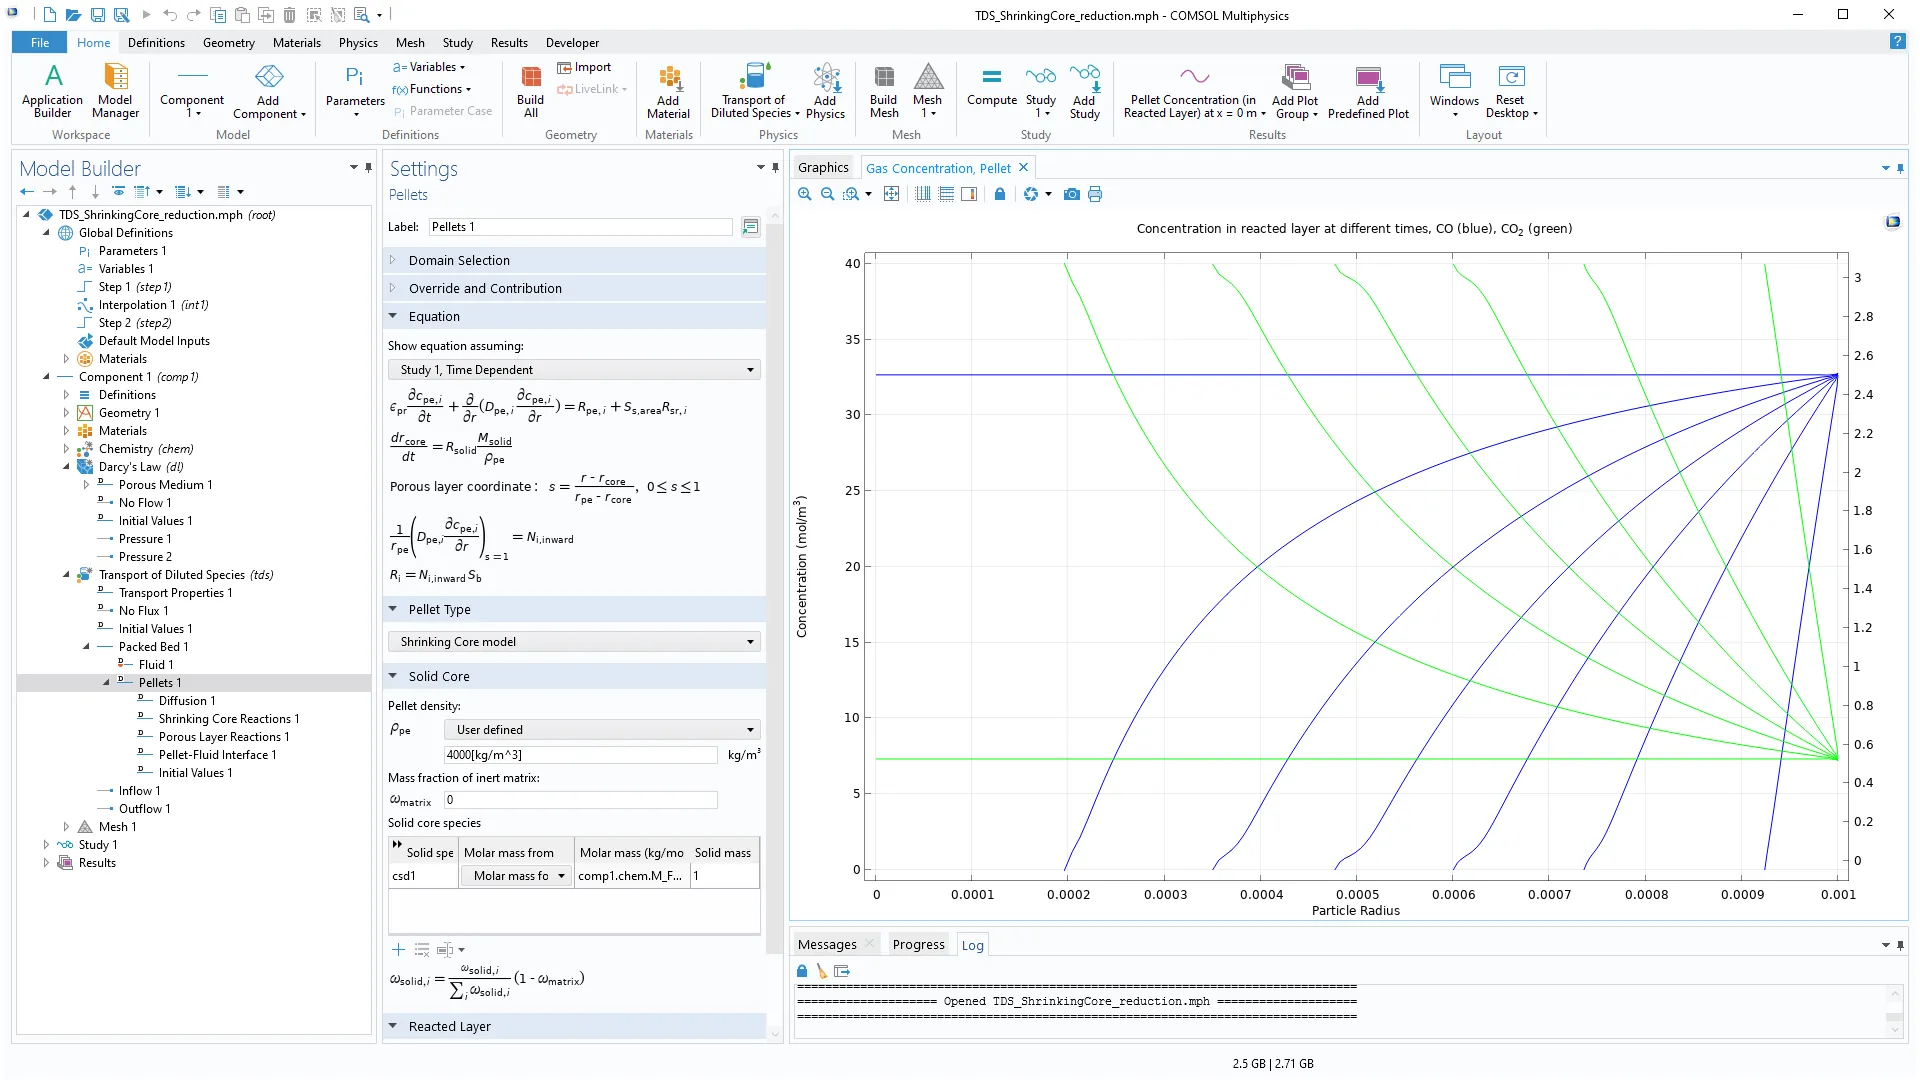Viewport: 1920px width, 1080px height.
Task: Open the Physics ribbon tab
Action: (x=357, y=43)
